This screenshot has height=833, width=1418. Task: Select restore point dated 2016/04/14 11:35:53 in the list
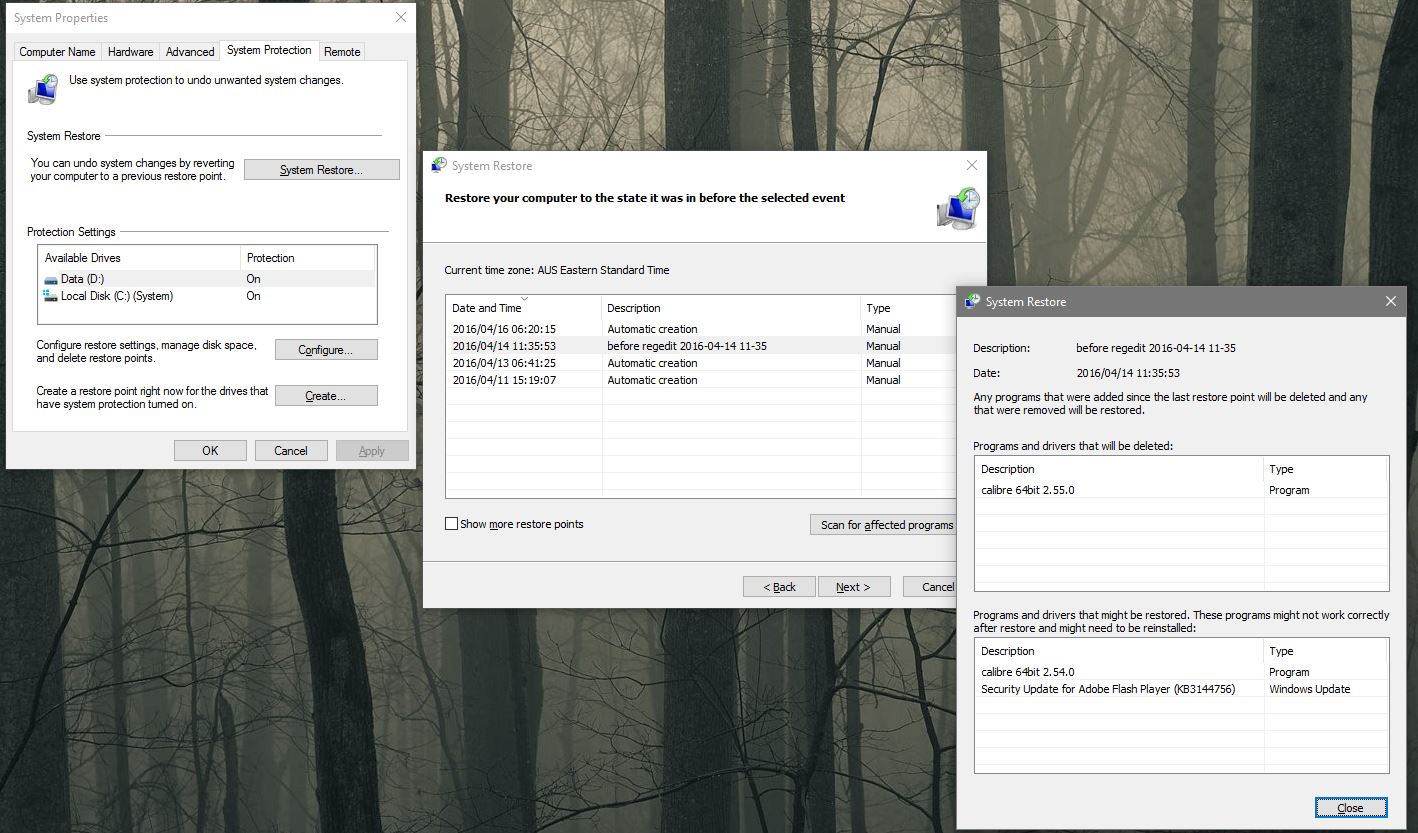point(703,346)
